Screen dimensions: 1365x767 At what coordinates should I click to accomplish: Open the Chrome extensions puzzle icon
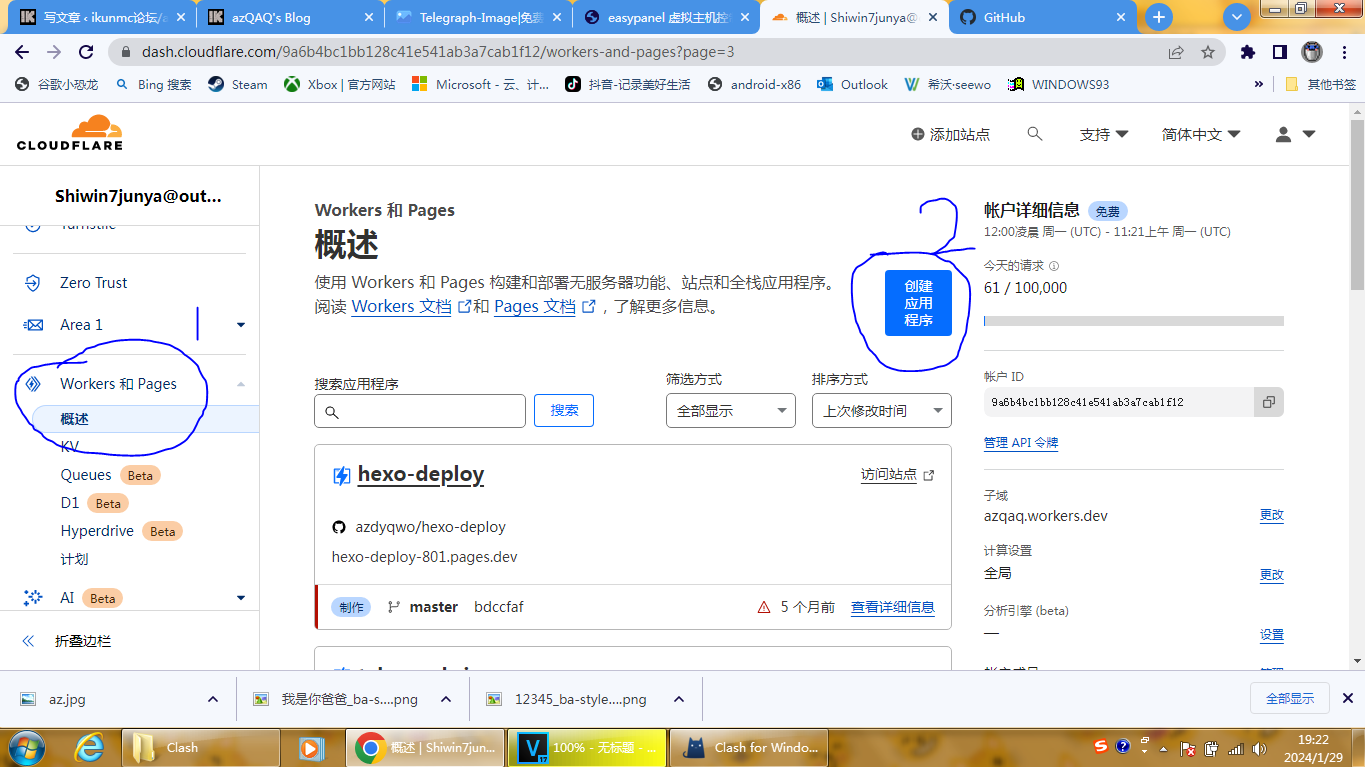click(x=1247, y=52)
